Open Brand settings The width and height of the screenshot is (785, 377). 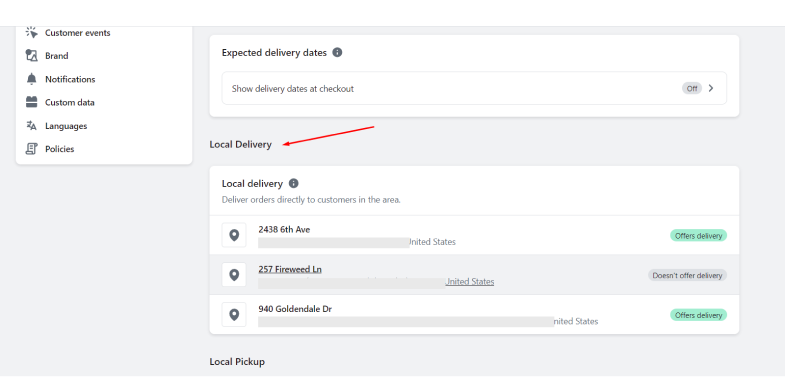pyautogui.click(x=57, y=56)
